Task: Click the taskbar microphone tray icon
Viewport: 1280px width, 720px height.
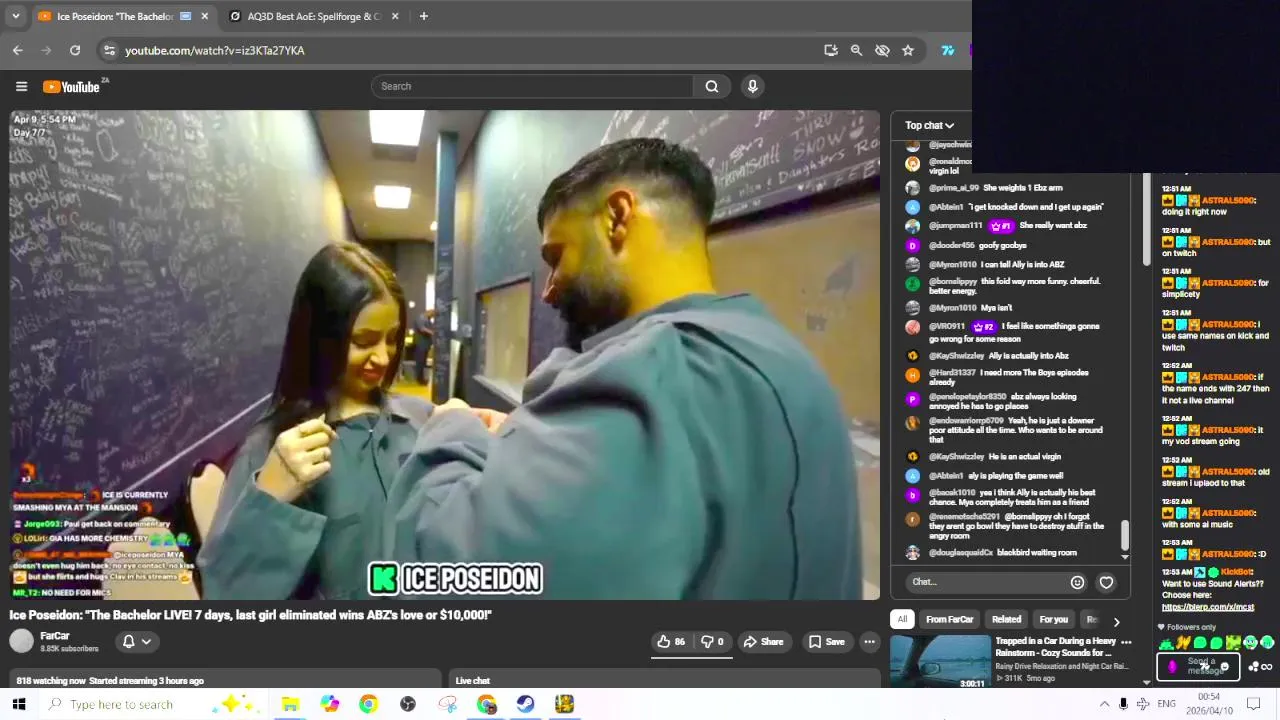Action: tap(1123, 704)
